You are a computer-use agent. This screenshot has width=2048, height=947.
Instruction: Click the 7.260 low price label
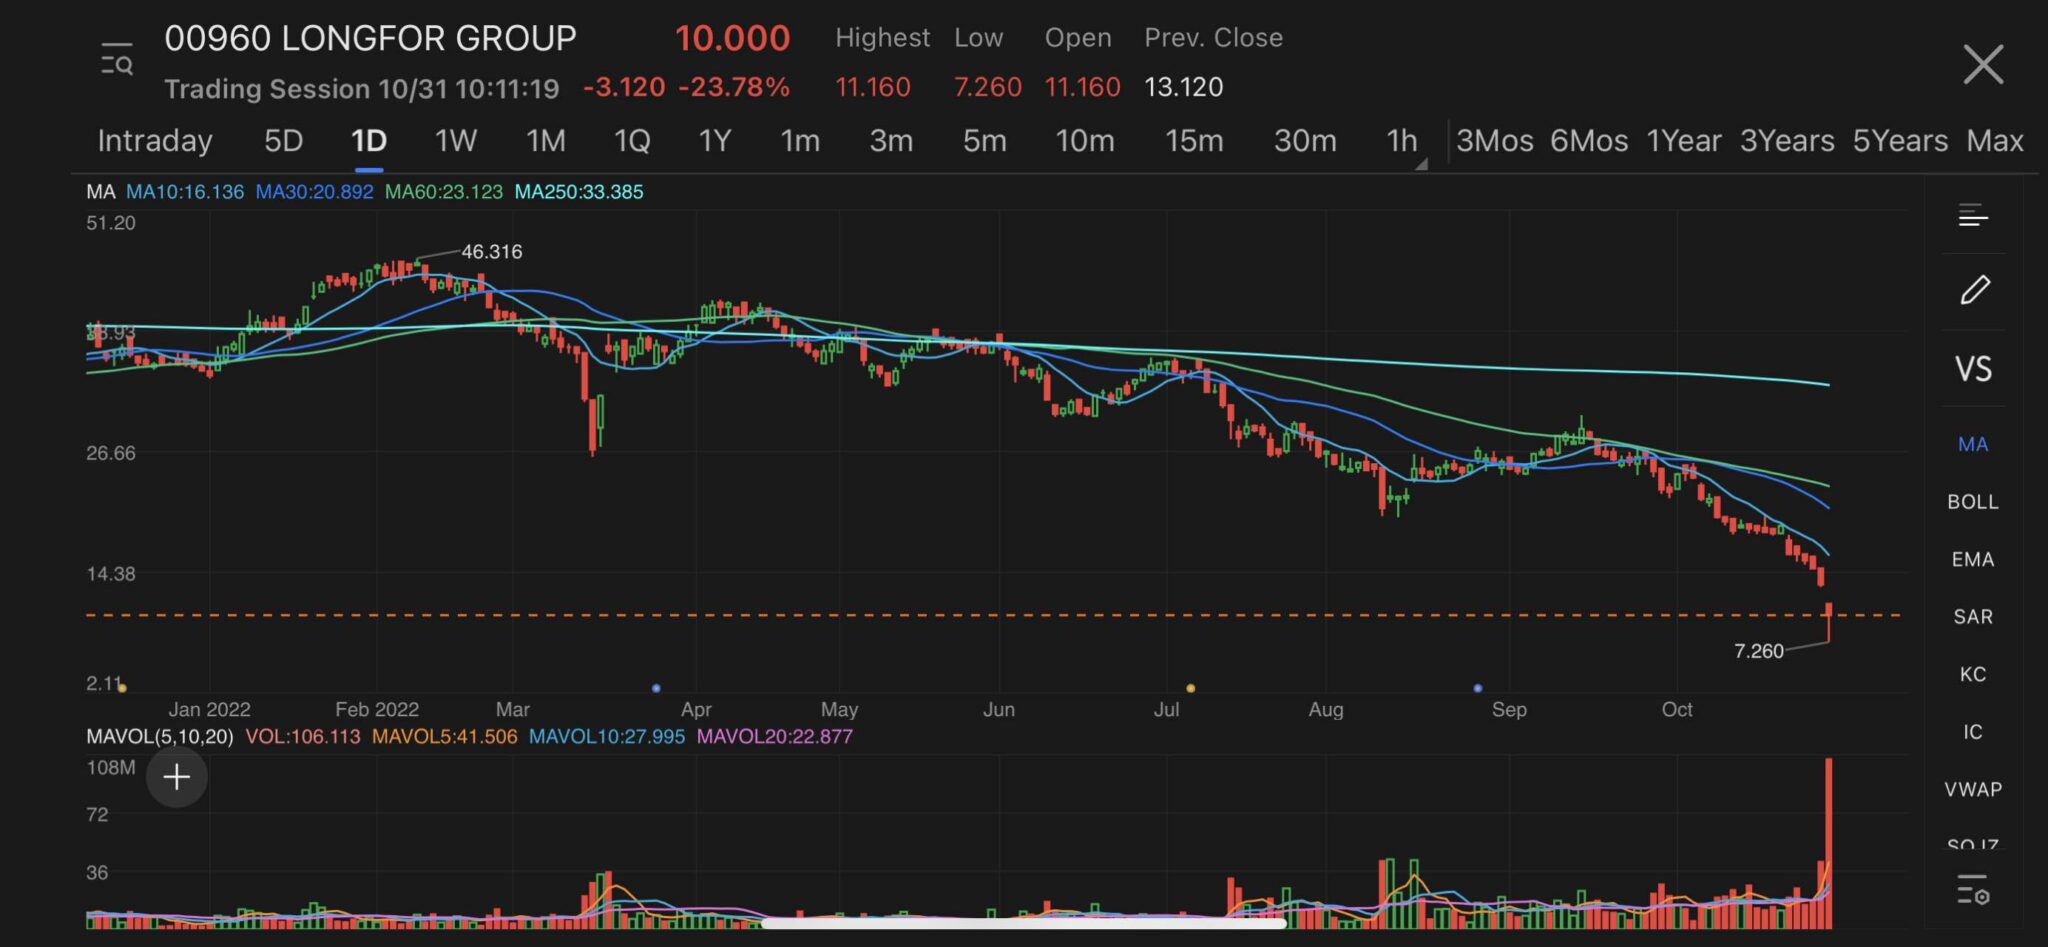click(1758, 651)
